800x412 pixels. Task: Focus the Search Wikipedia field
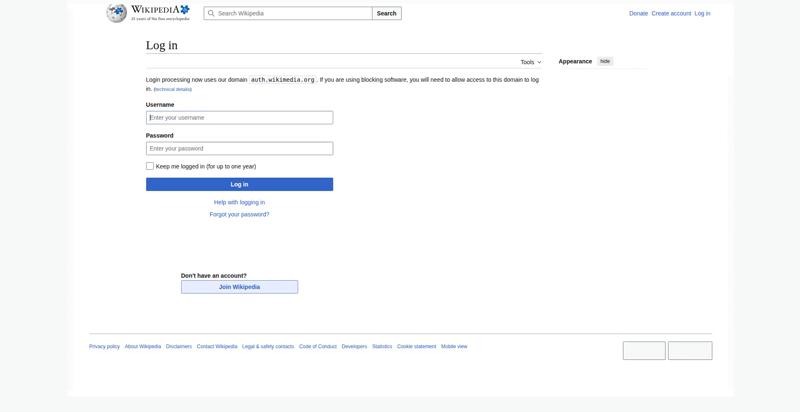point(292,14)
